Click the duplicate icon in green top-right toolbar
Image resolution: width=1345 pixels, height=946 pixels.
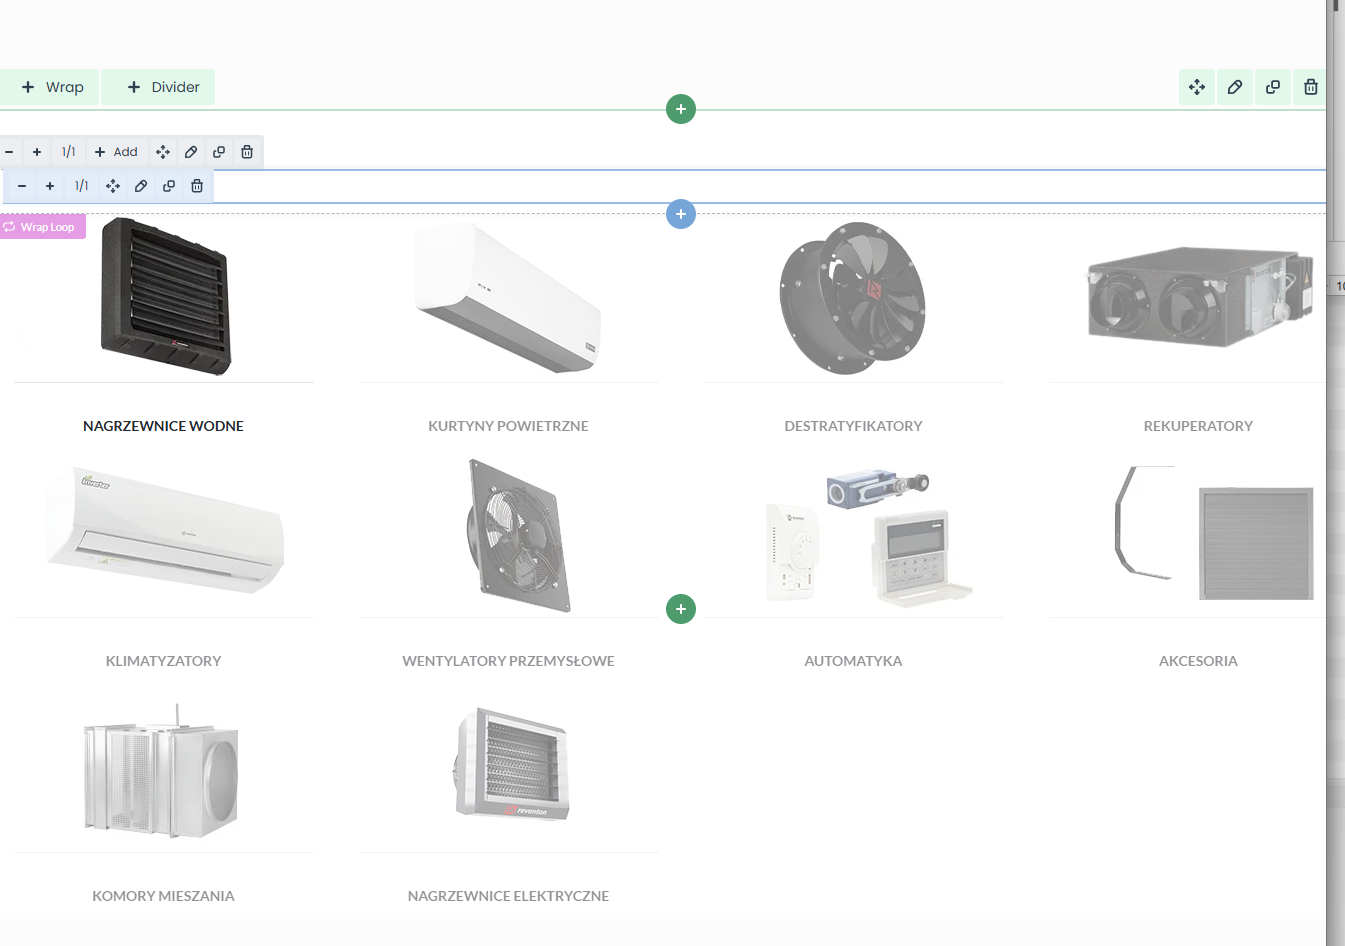point(1273,87)
